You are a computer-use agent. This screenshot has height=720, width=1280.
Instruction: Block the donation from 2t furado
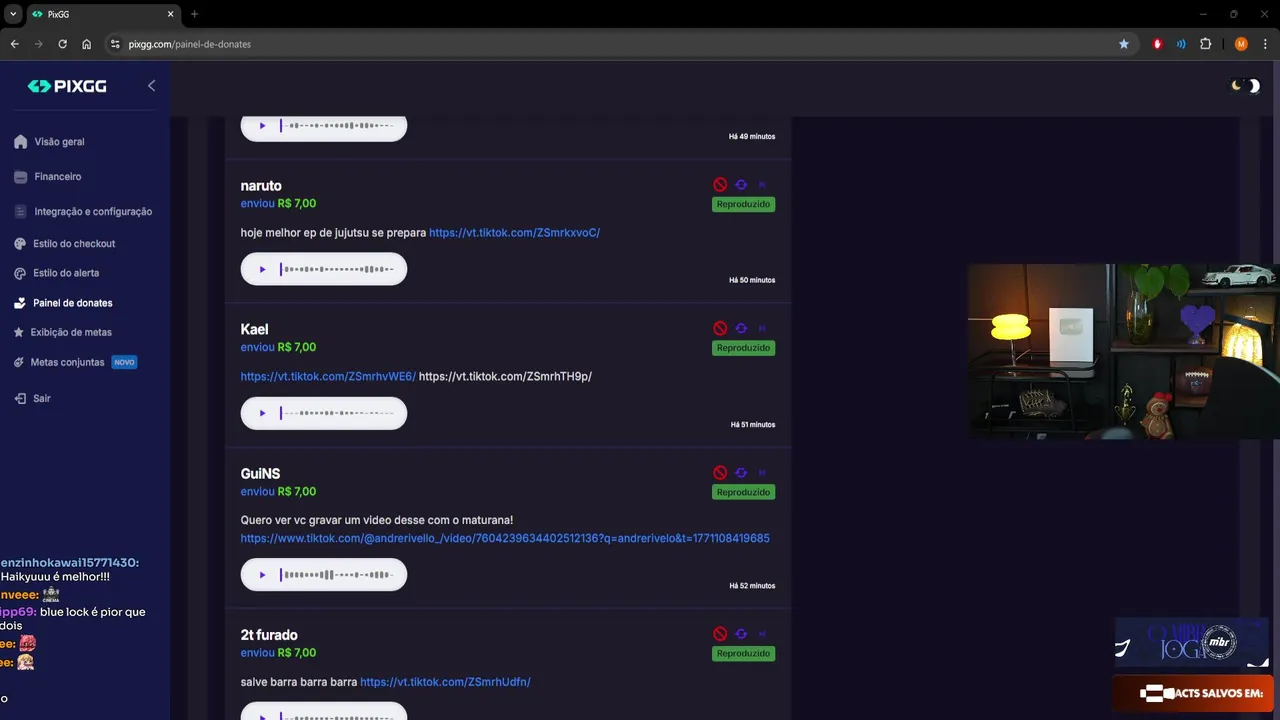tap(720, 634)
